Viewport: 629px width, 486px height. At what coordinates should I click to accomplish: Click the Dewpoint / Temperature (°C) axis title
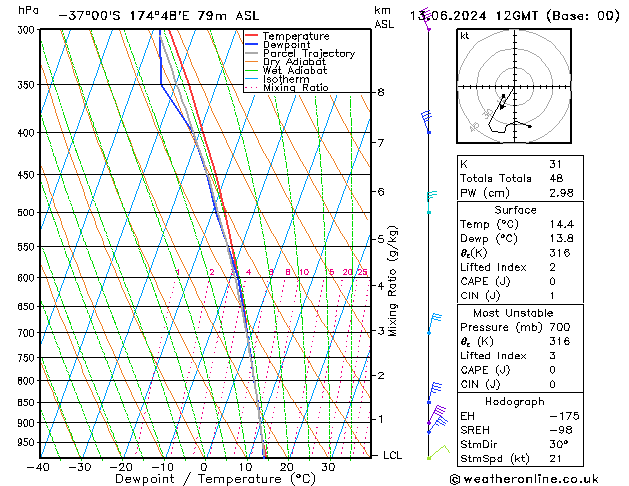[215, 479]
